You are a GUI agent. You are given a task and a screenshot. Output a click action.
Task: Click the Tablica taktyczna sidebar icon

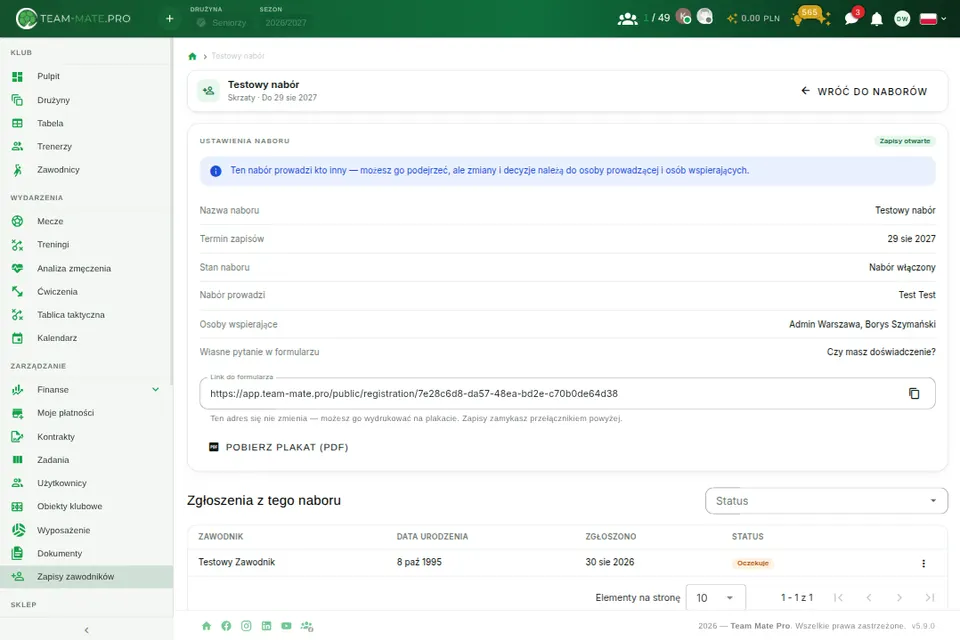pos(17,315)
